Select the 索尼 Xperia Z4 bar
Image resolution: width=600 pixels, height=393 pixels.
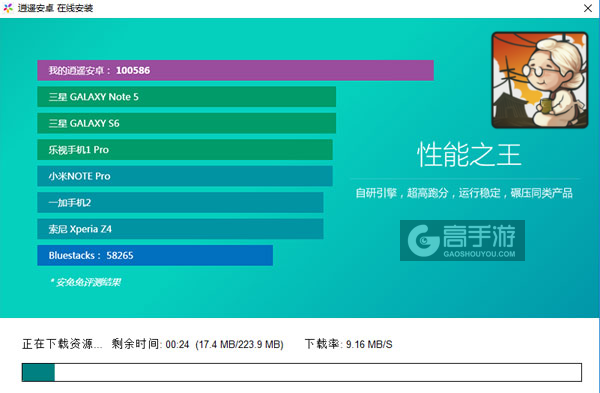coord(180,229)
